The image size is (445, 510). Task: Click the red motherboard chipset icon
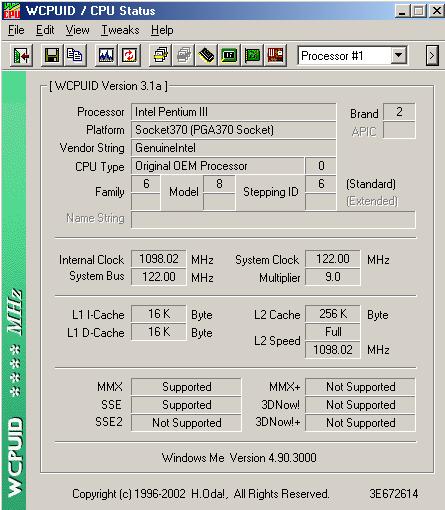(x=275, y=55)
